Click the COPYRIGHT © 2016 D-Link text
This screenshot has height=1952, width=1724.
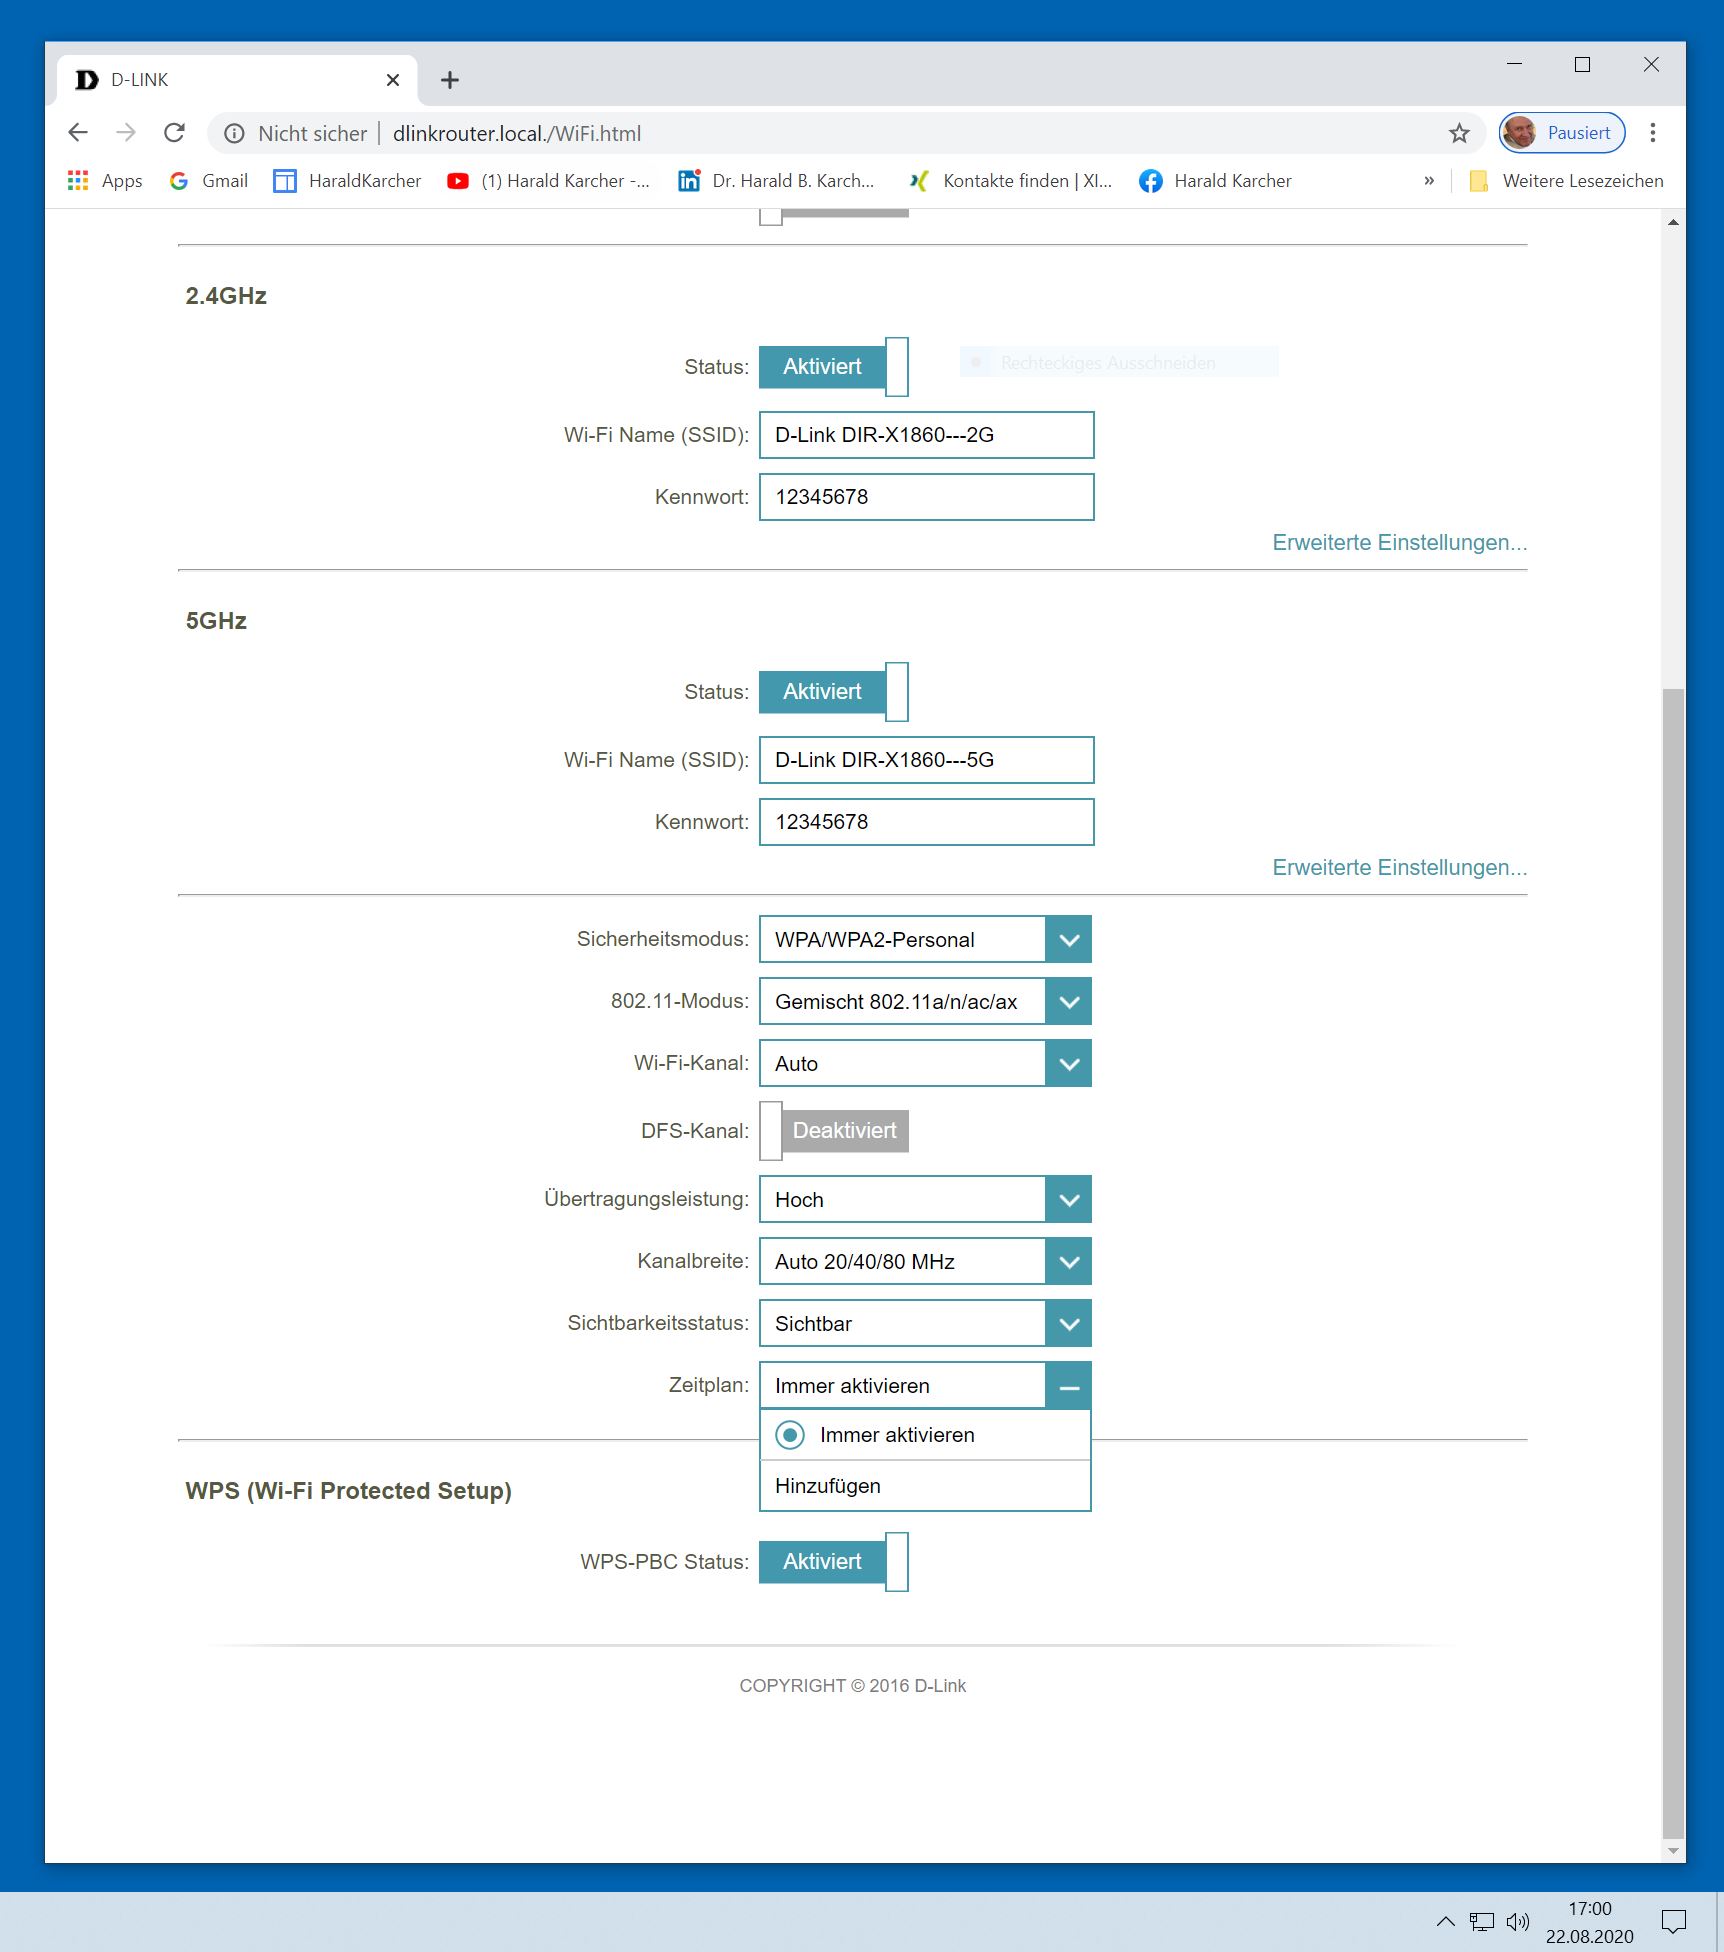(x=853, y=1686)
